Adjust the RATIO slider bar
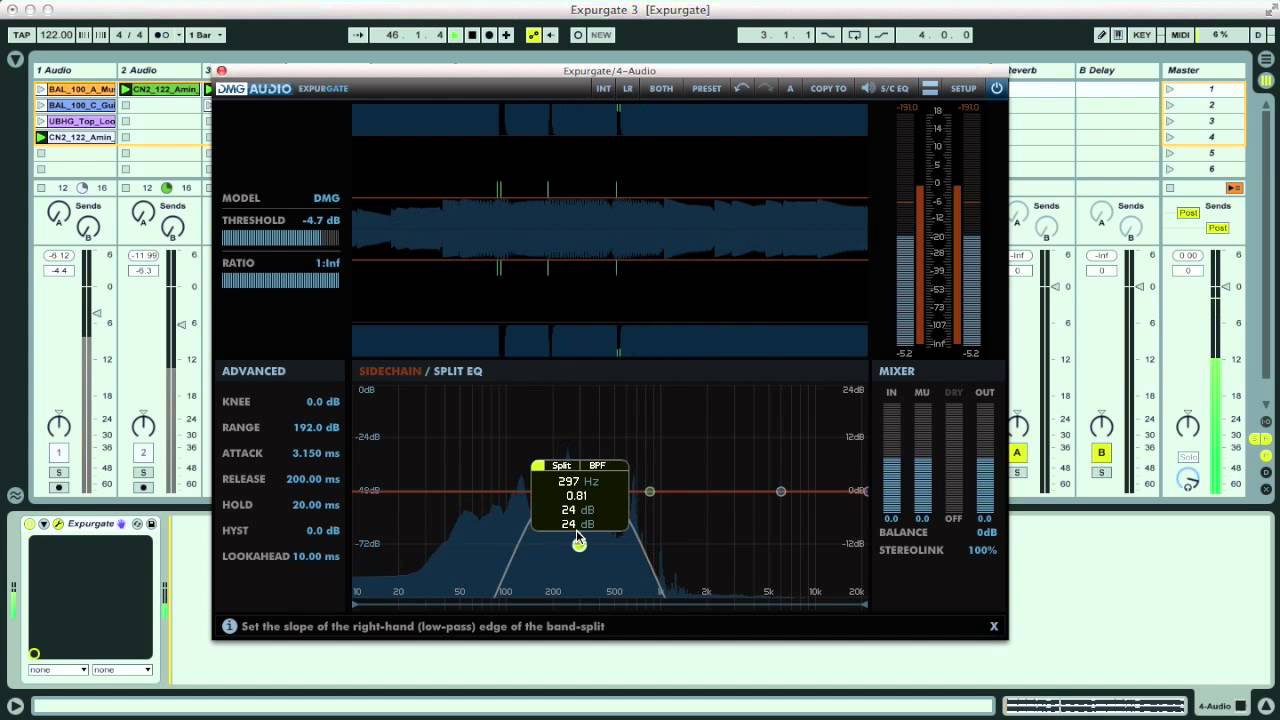 point(280,281)
